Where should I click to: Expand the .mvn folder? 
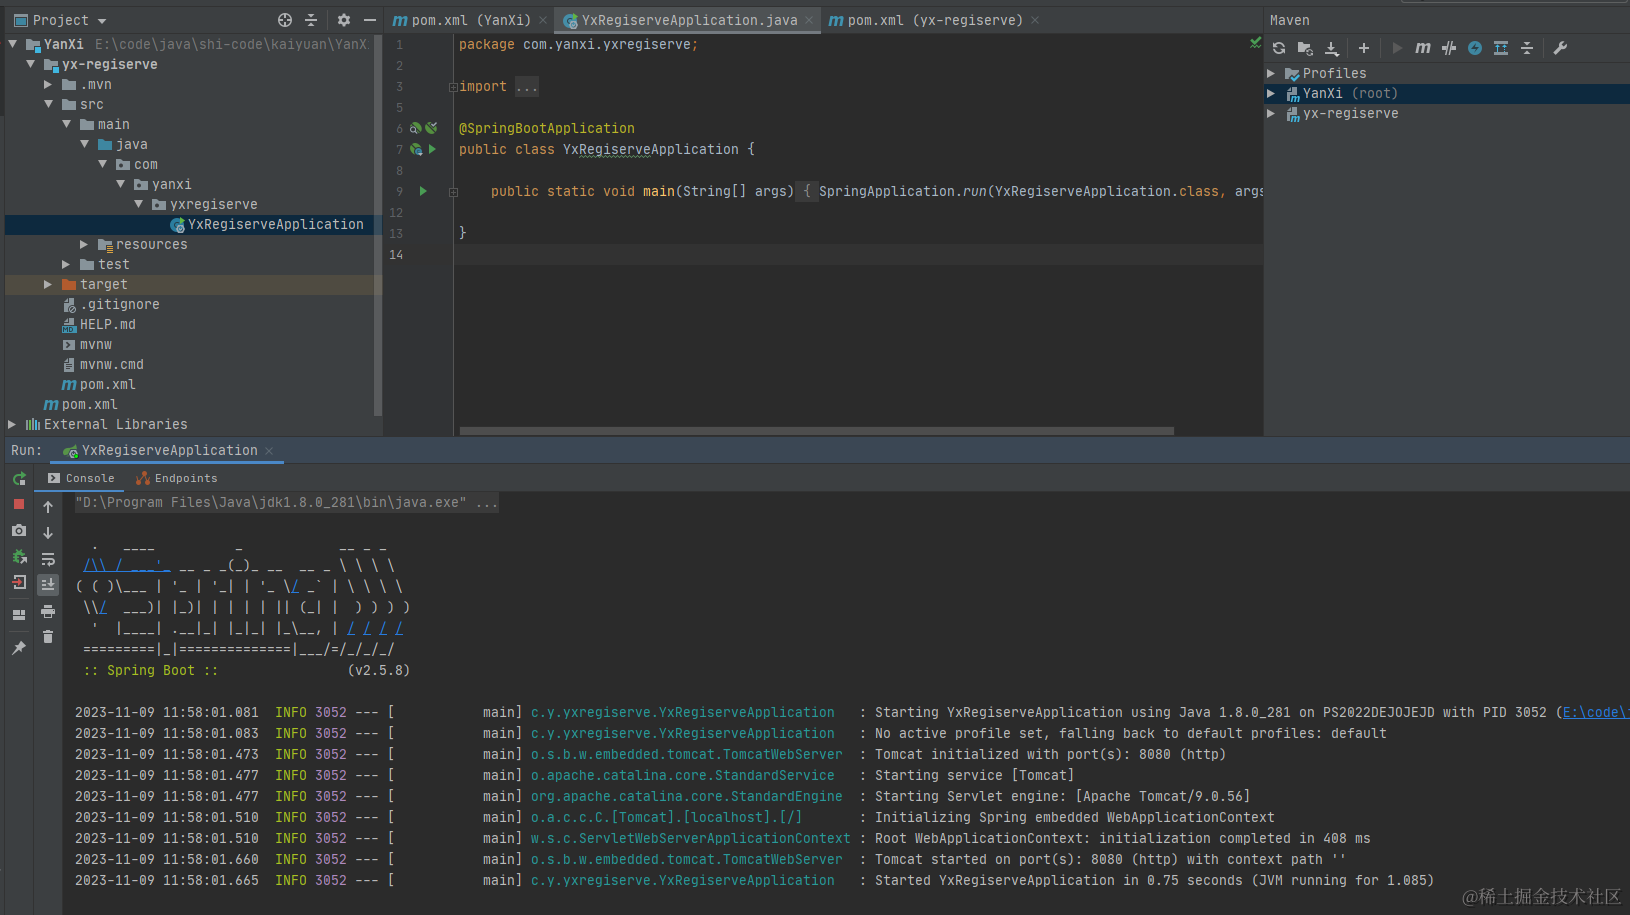(x=48, y=84)
